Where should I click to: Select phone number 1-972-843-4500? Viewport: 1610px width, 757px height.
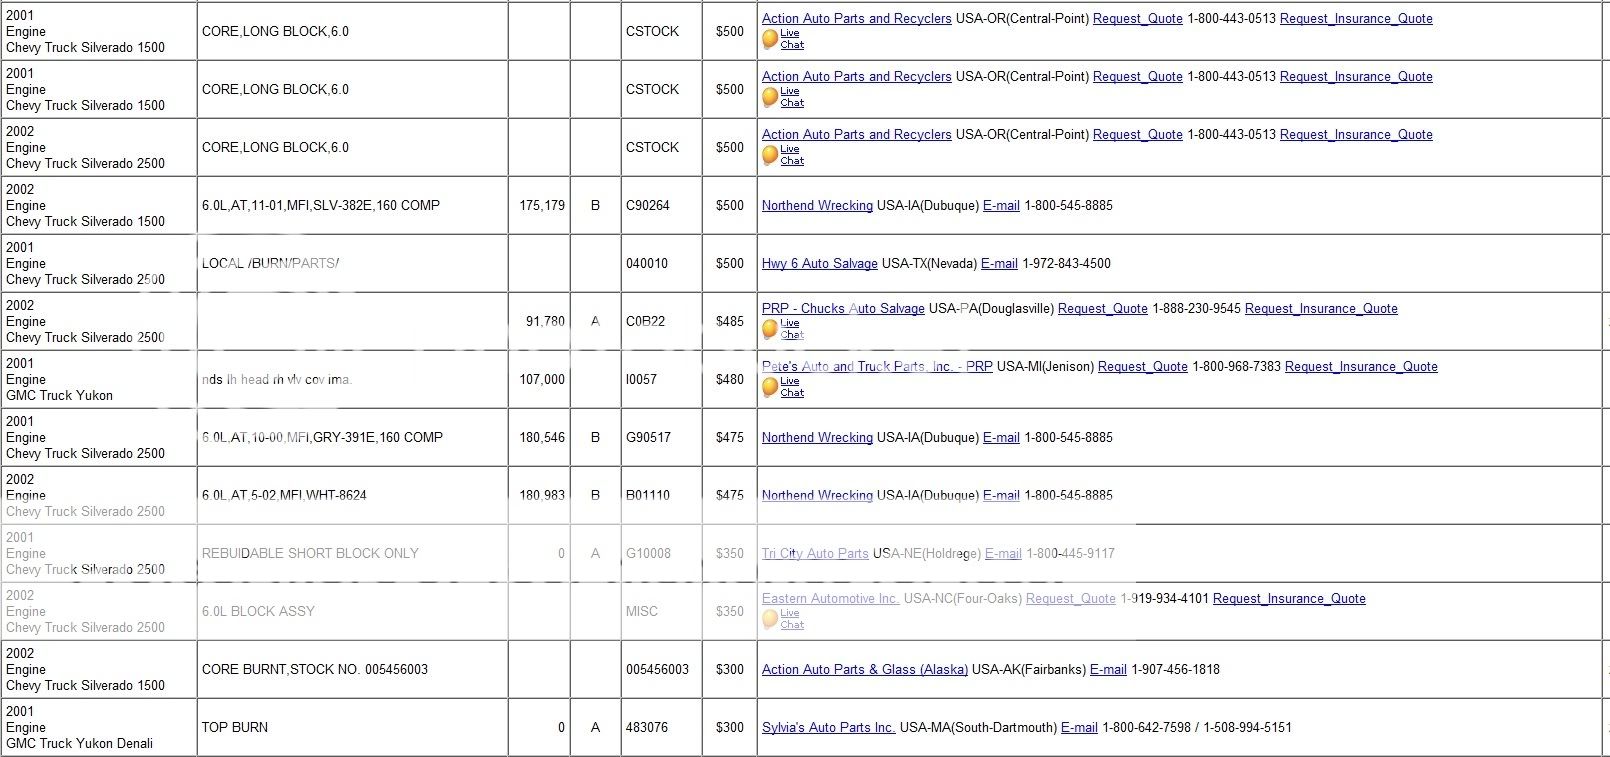[1066, 263]
